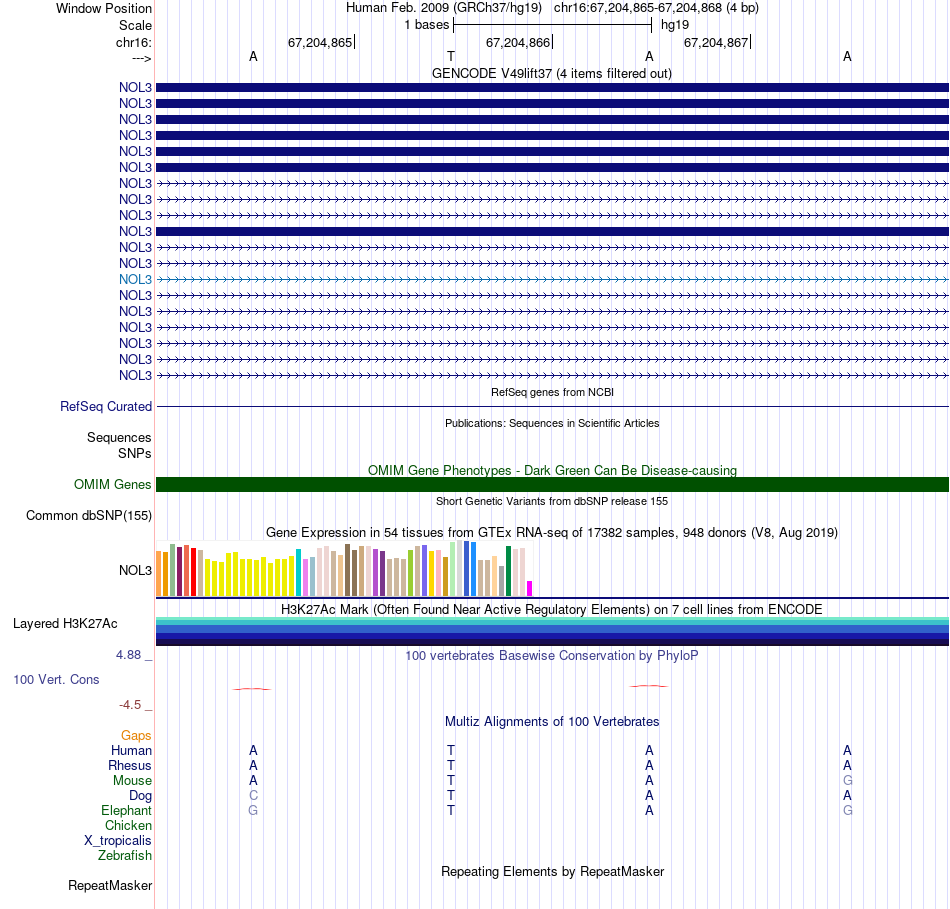This screenshot has width=950, height=909.
Task: Click the magenta bar in the GTEx expression chart
Action: 530,588
